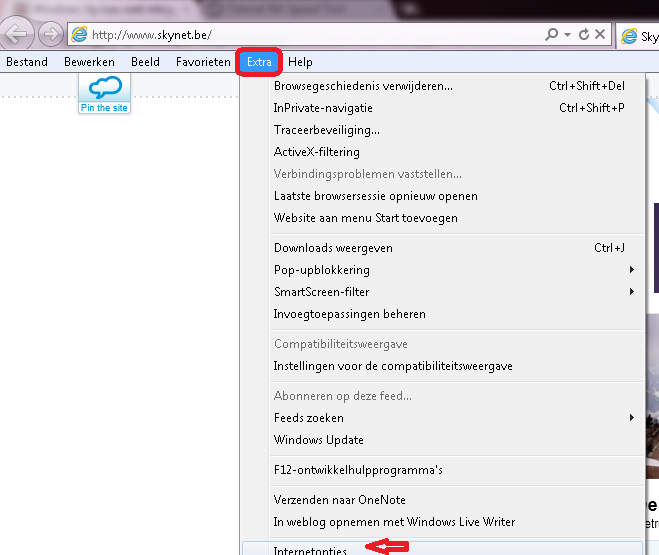Expand the SmartScreen-filter submenu
This screenshot has height=555, width=659.
point(443,292)
